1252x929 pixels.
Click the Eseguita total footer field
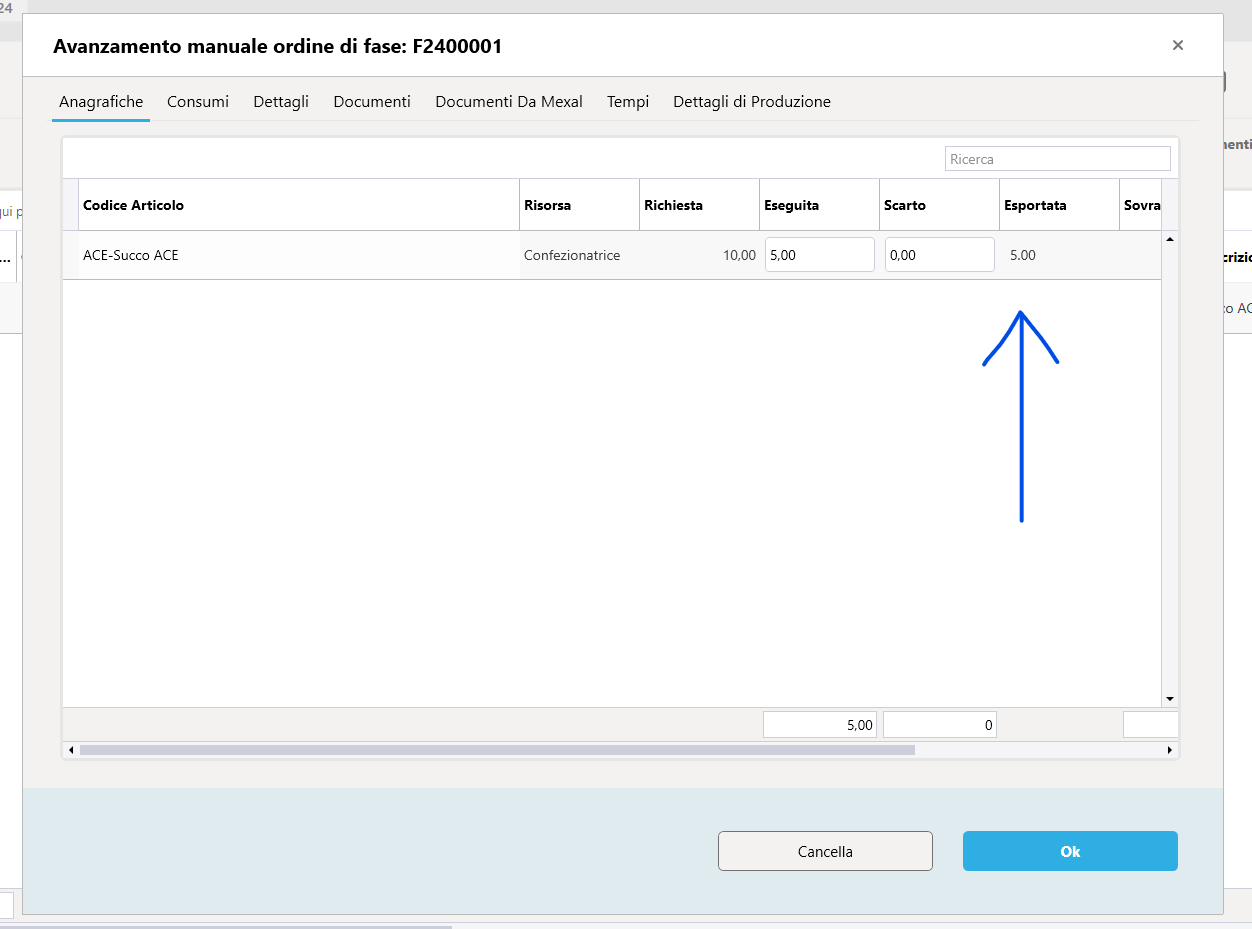coord(820,725)
